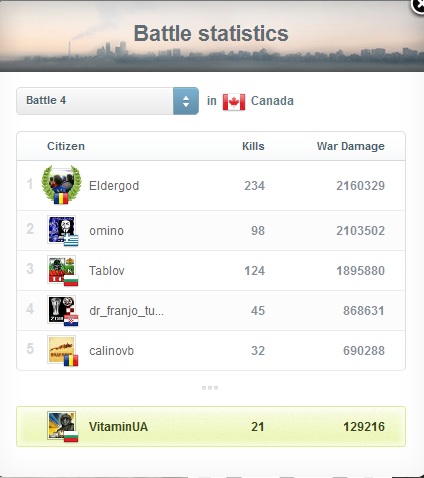The image size is (424, 478).
Task: Open VitaminUA's avatar thumbnail
Action: [x=62, y=426]
